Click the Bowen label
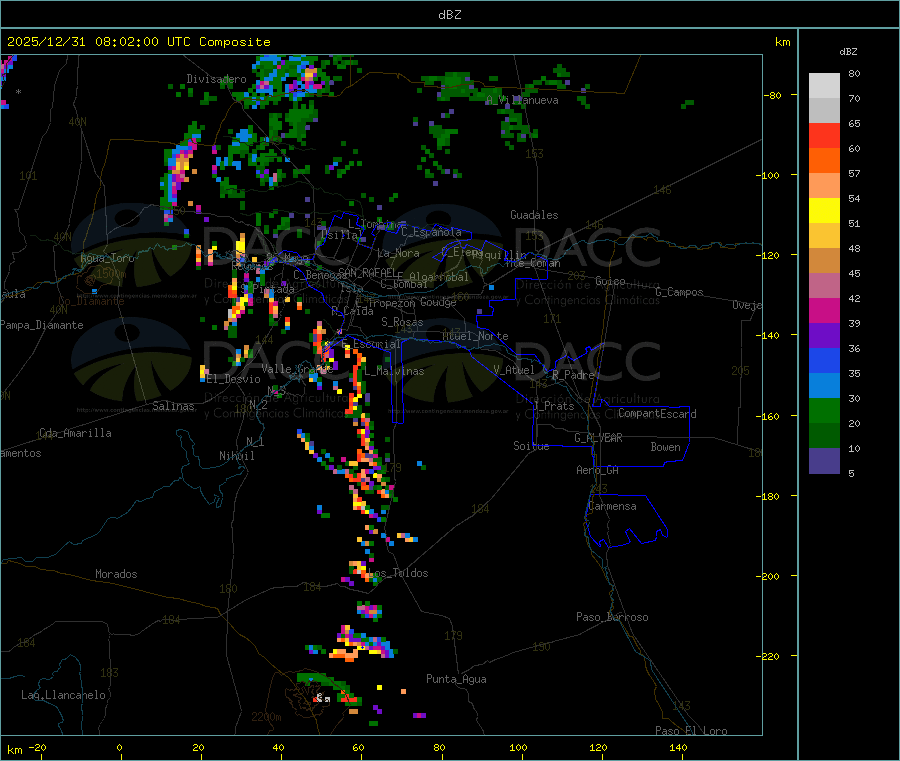Viewport: 900px width, 761px height. tap(666, 446)
